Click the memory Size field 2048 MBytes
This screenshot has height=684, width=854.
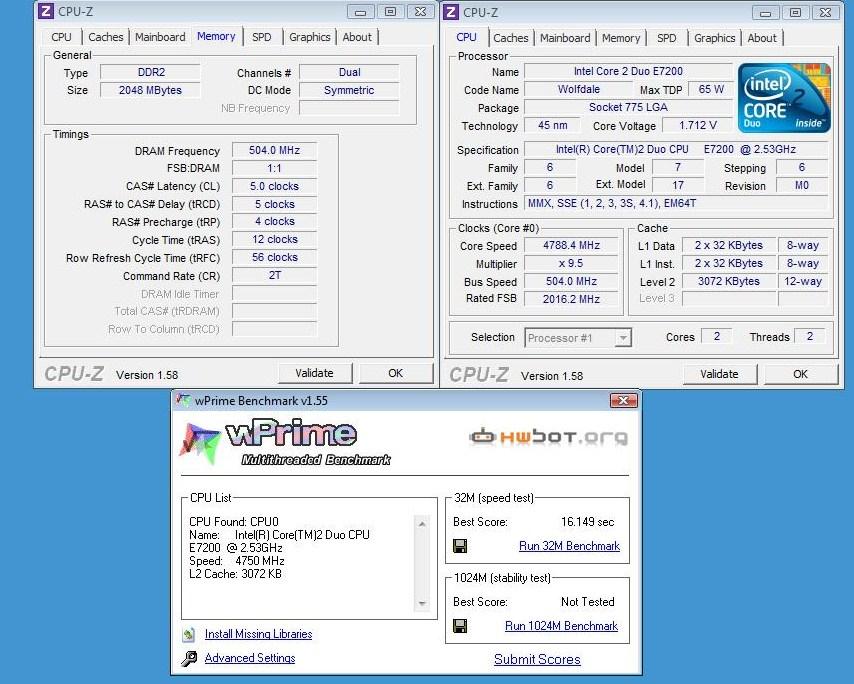pyautogui.click(x=150, y=90)
